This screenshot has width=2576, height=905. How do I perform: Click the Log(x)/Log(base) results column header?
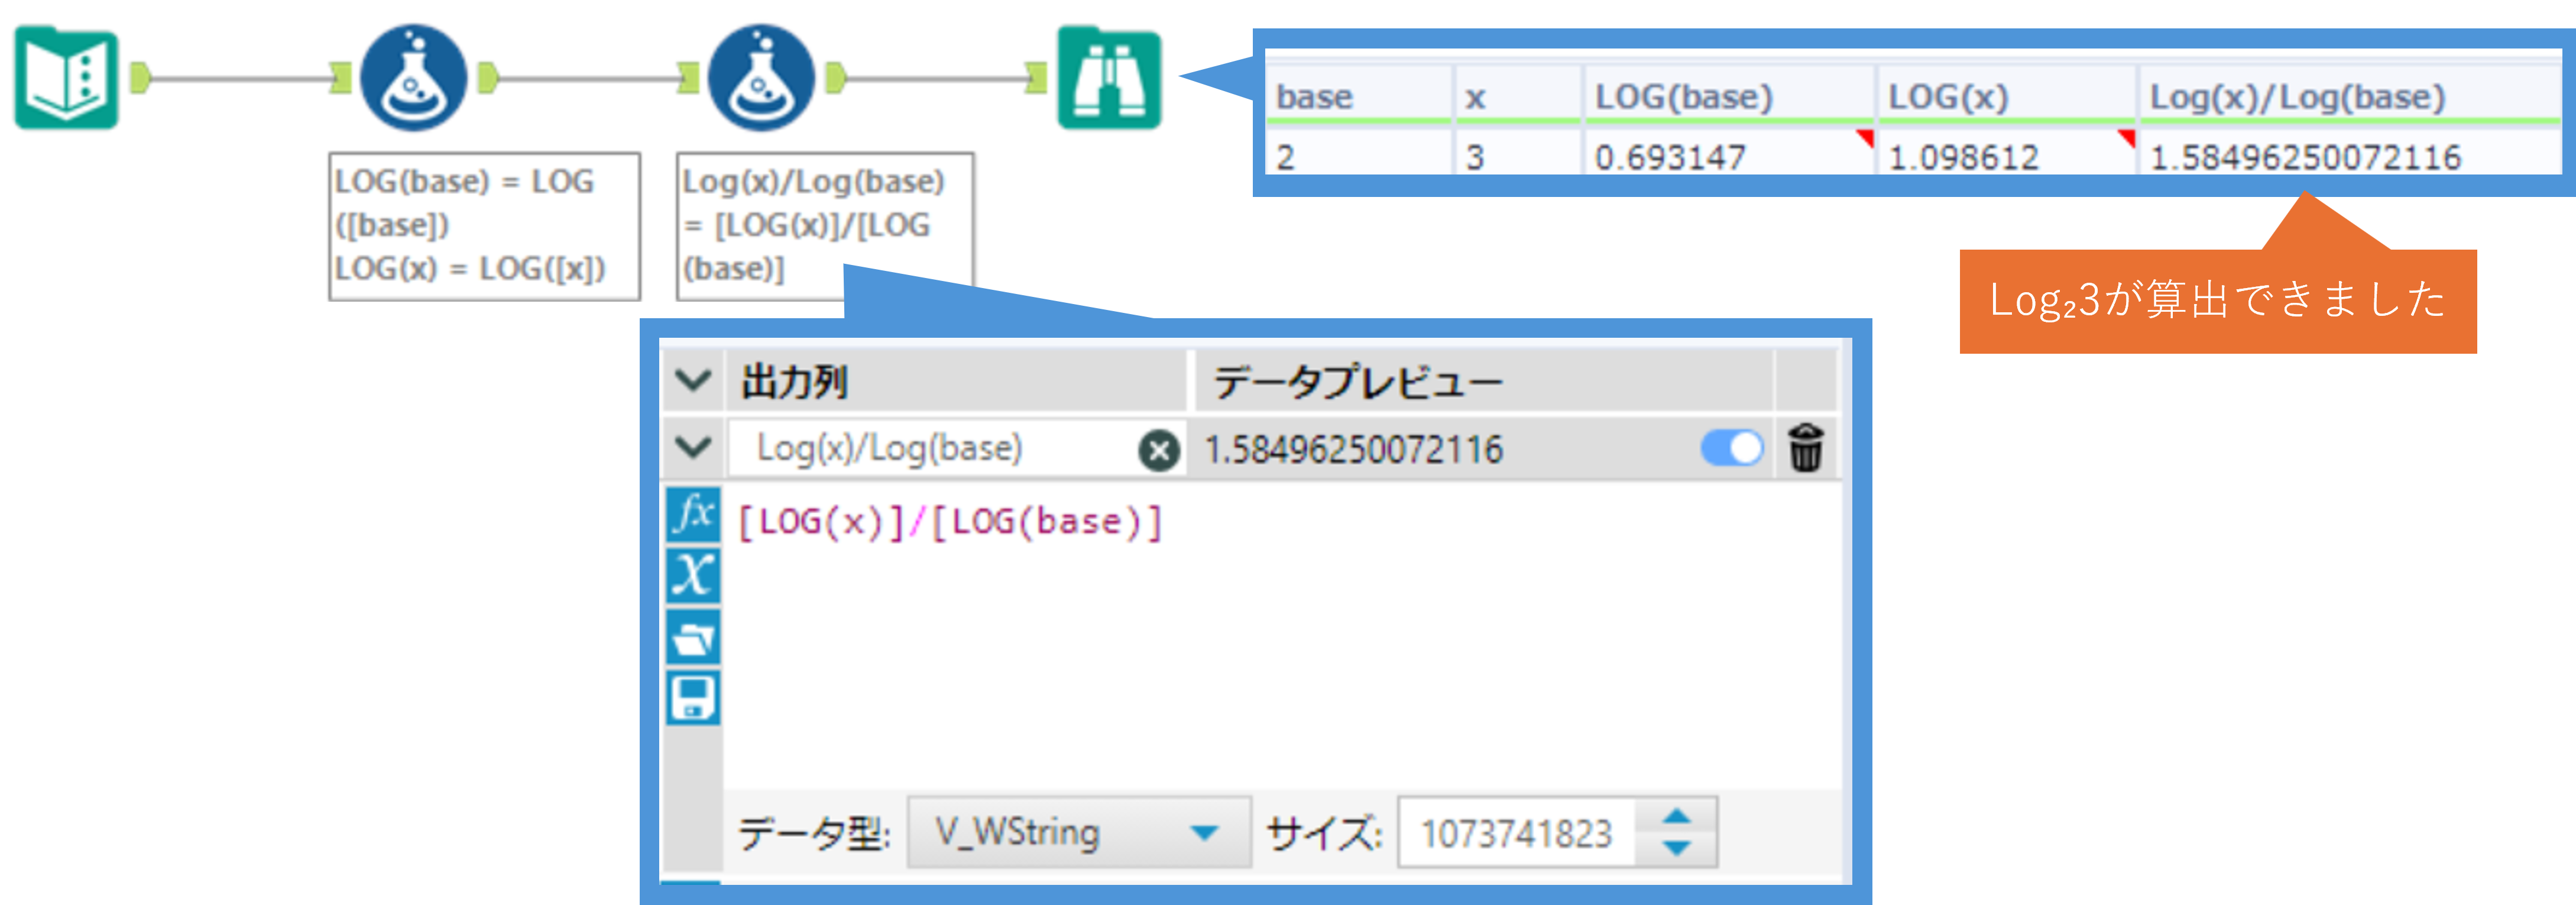point(2298,97)
